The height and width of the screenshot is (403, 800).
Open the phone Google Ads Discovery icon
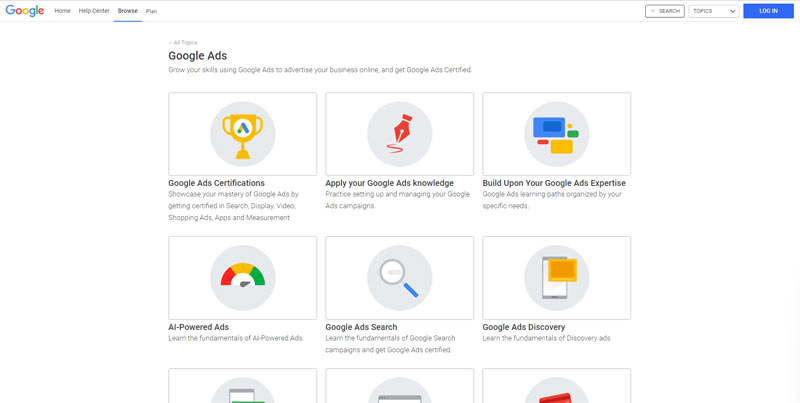click(x=556, y=277)
